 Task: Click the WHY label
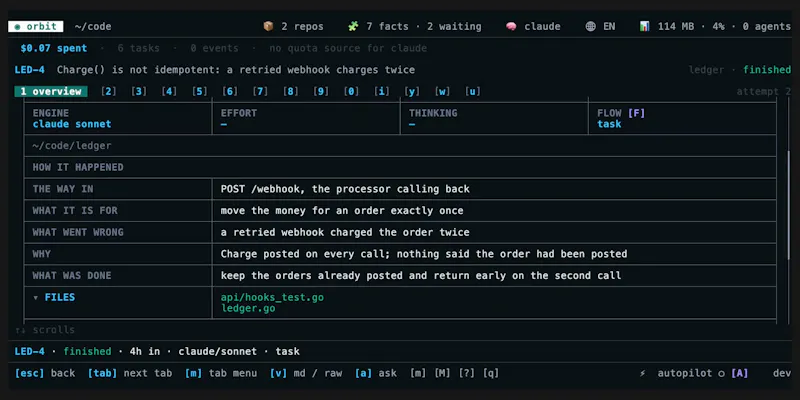tap(42, 254)
